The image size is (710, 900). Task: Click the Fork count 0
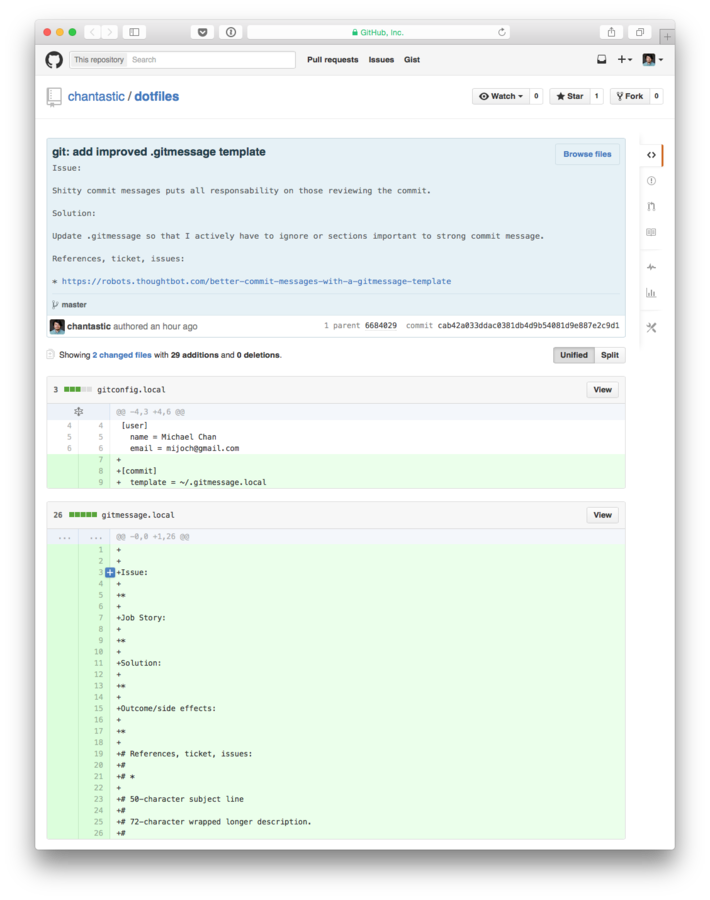click(656, 96)
